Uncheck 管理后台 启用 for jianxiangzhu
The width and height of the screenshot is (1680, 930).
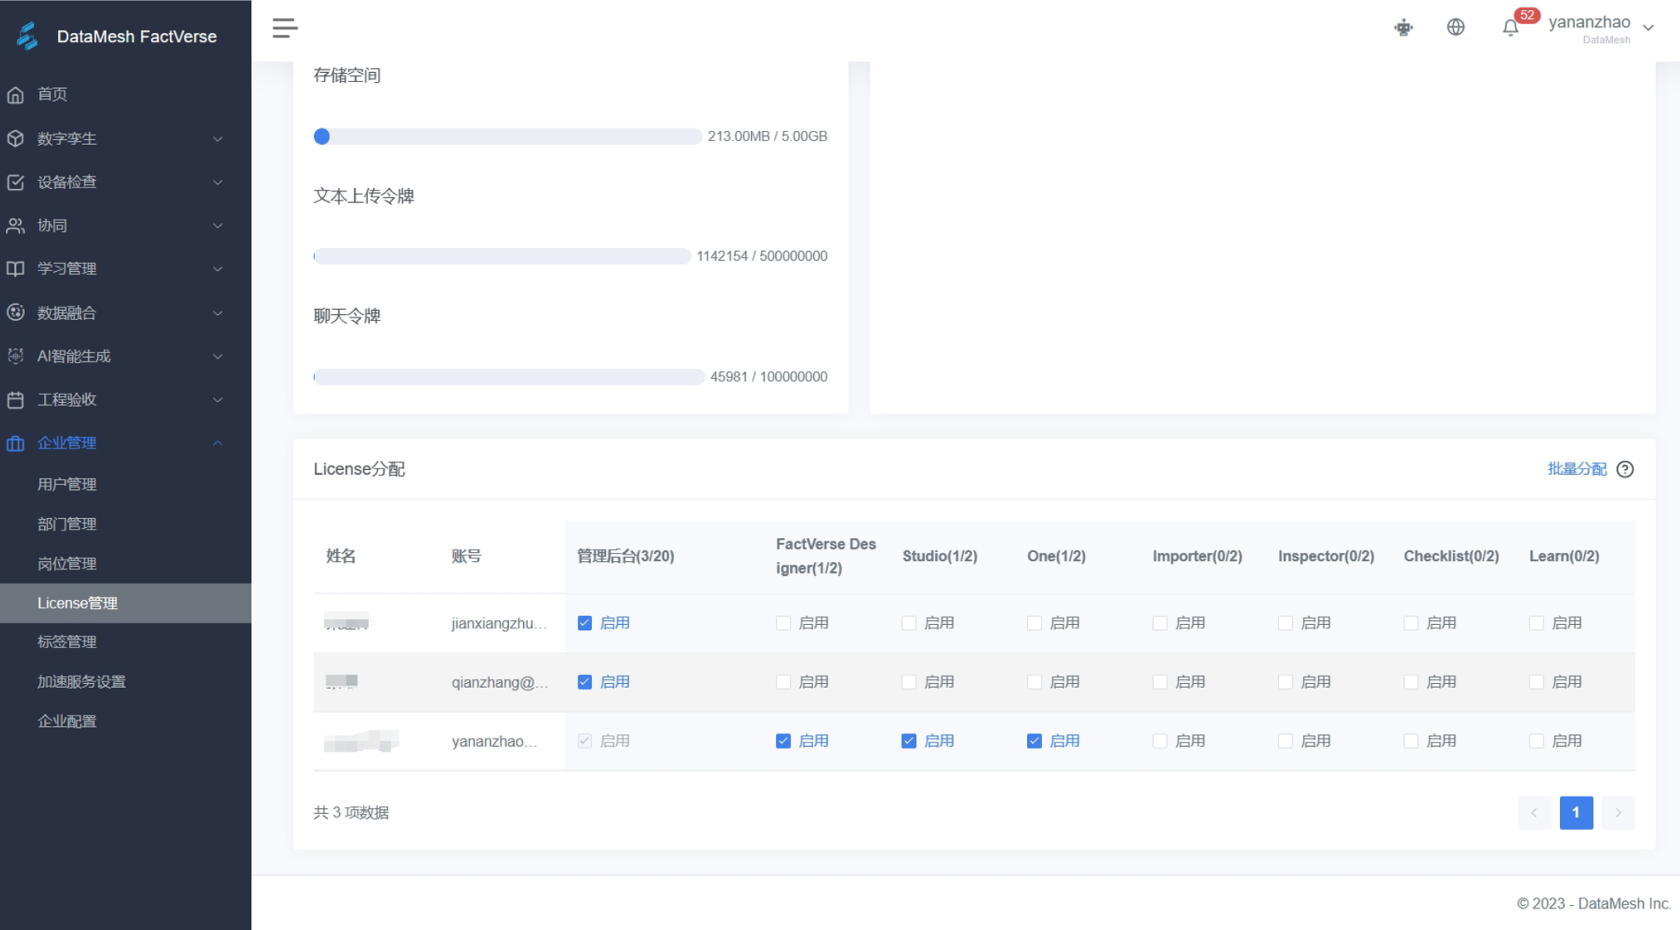pos(585,623)
